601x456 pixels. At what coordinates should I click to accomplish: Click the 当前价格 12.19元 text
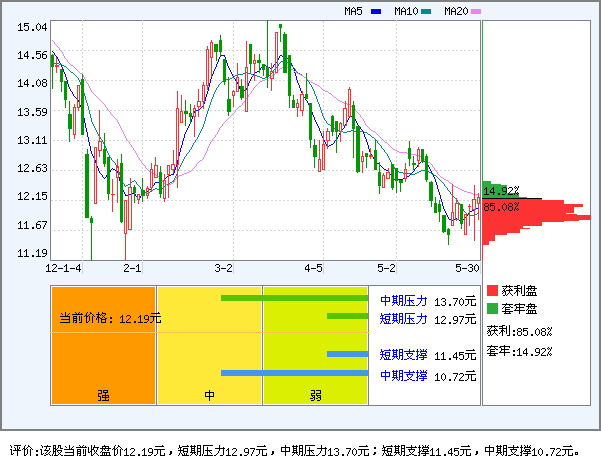110,318
